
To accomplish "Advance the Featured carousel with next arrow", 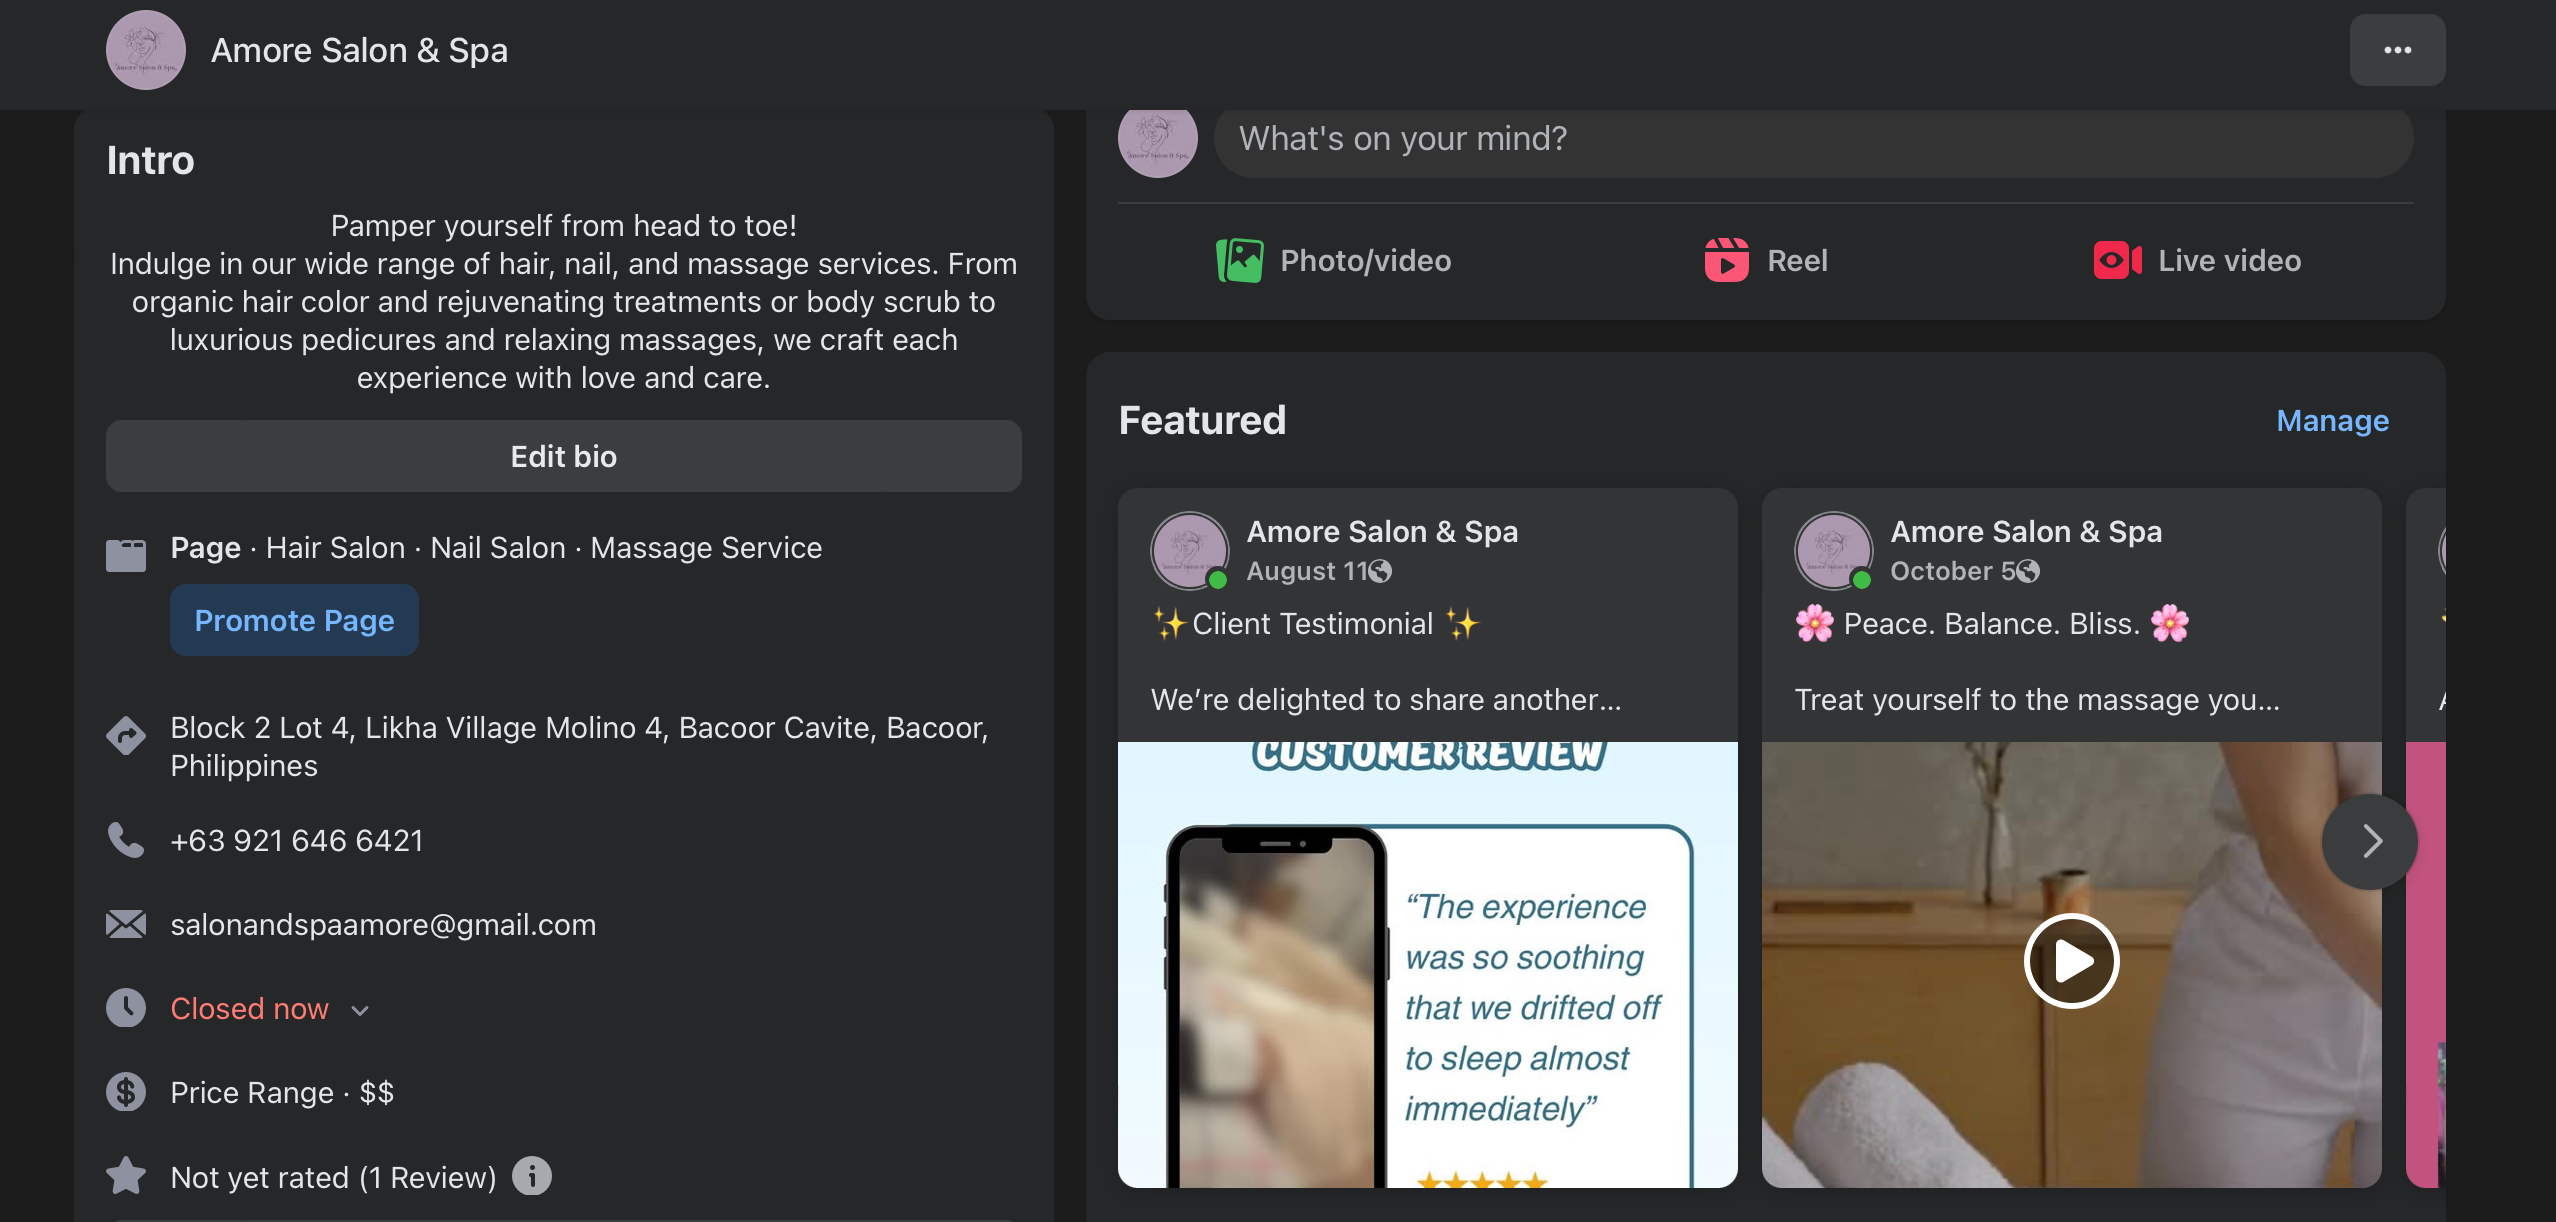I will click(x=2370, y=841).
